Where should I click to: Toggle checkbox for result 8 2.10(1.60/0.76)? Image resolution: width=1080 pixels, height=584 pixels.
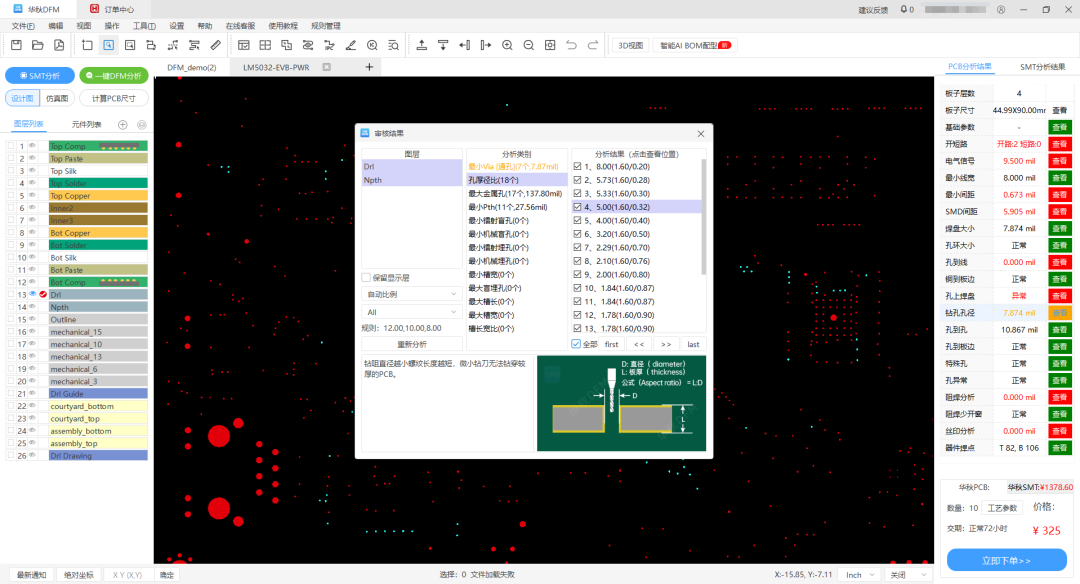click(x=577, y=261)
